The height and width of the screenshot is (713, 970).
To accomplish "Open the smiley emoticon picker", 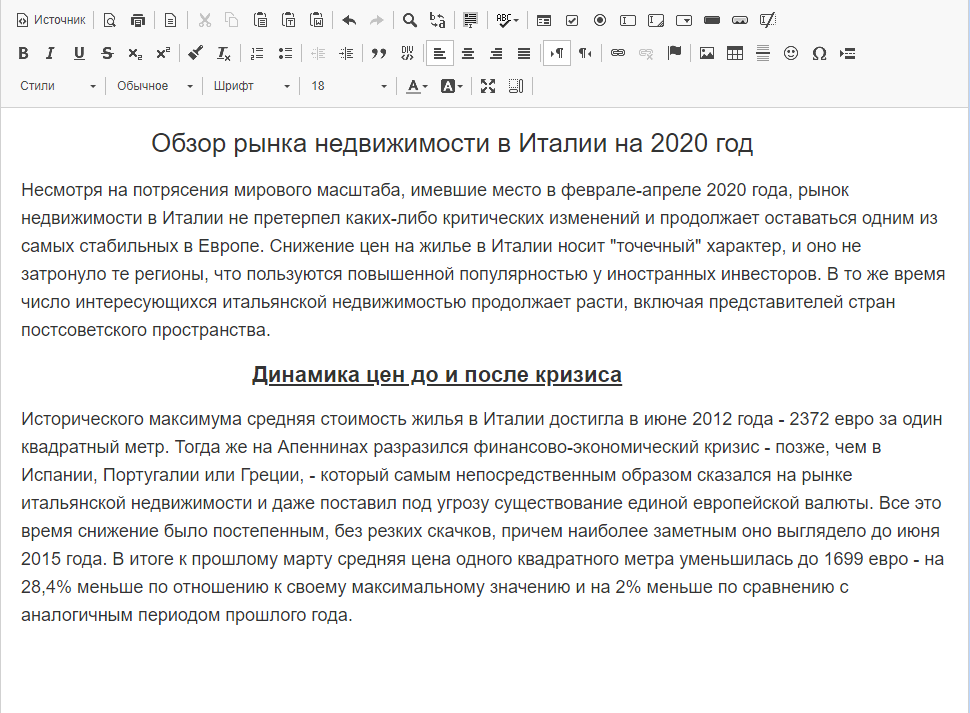I will click(791, 53).
